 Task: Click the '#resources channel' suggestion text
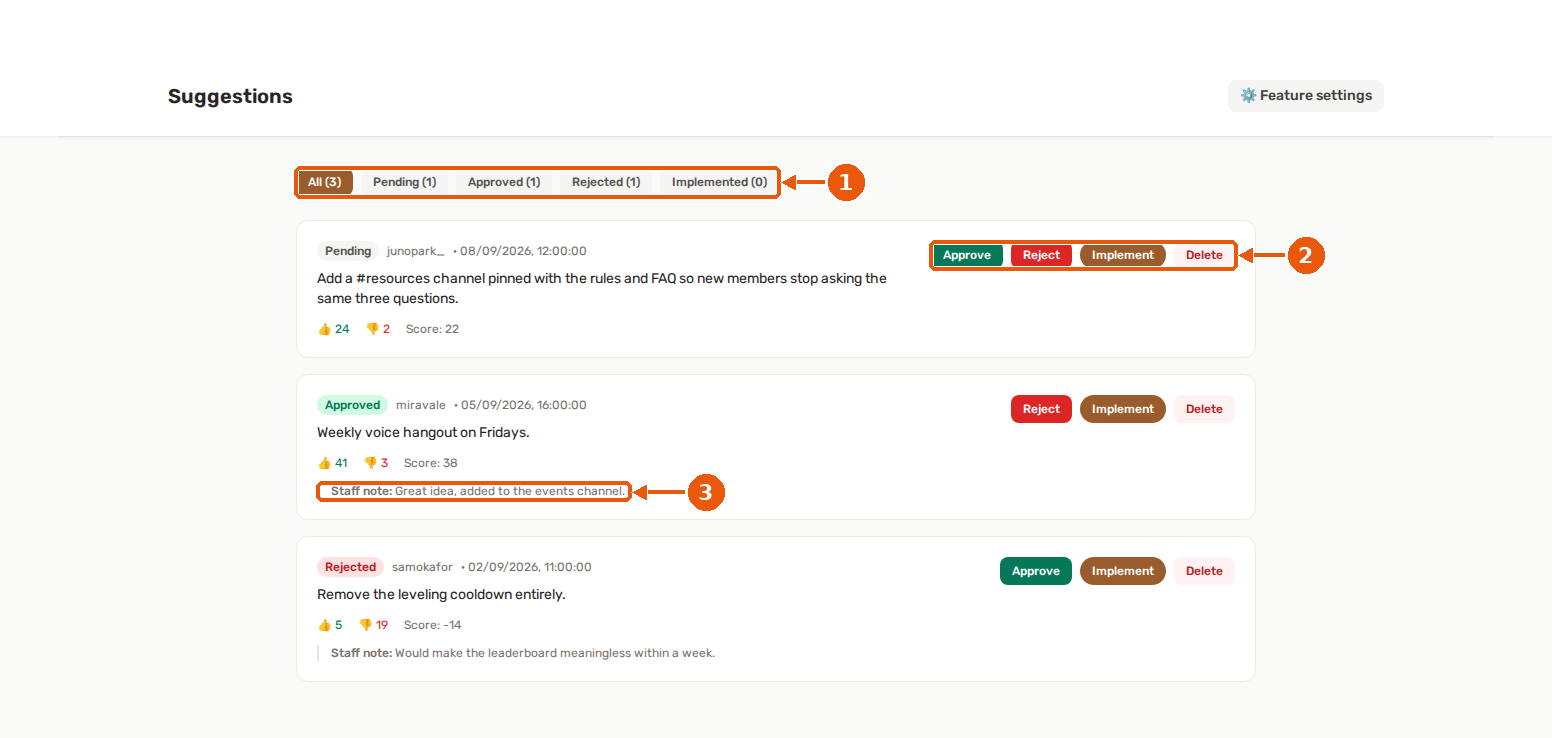(602, 288)
